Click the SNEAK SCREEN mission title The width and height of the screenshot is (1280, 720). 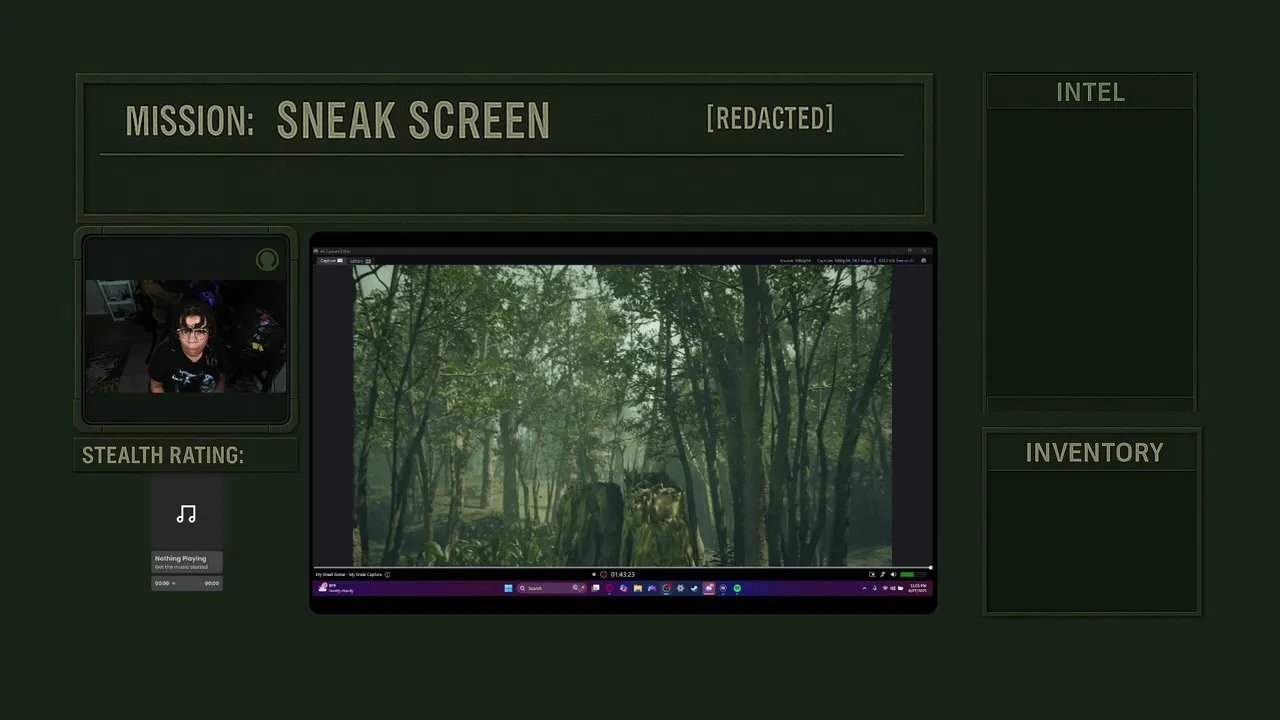pyautogui.click(x=413, y=120)
